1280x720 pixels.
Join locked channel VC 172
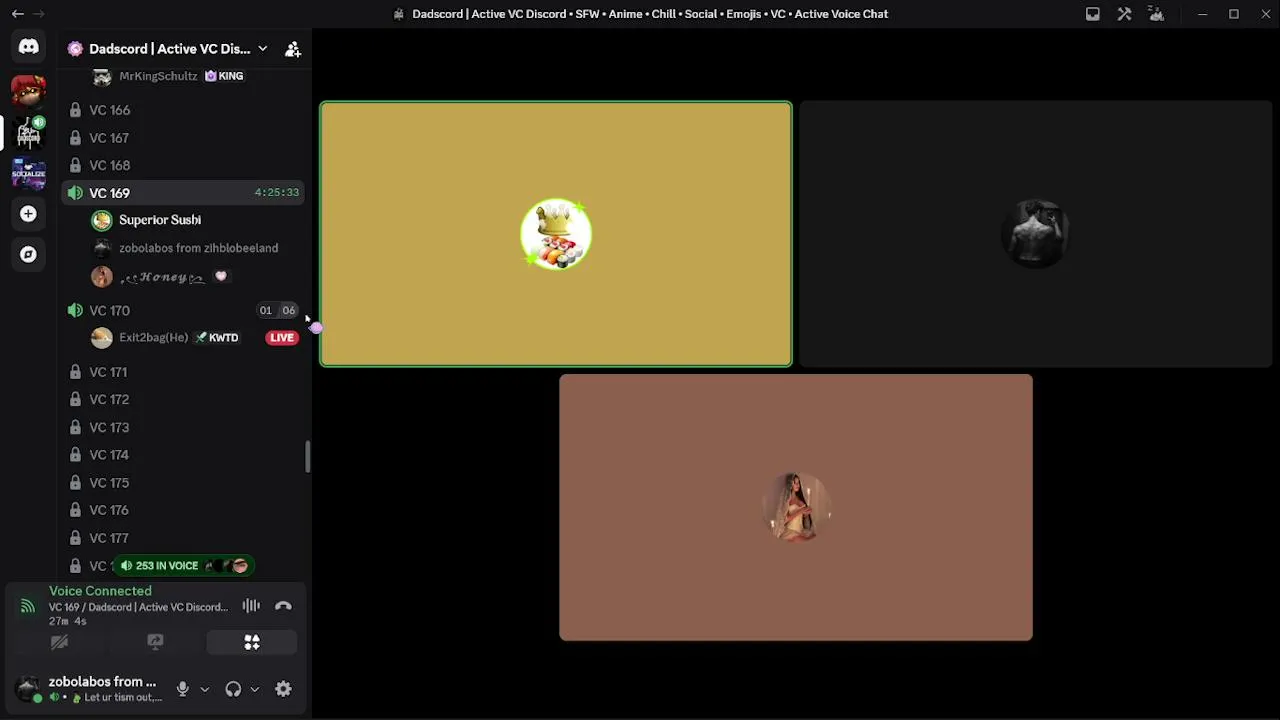tap(184, 399)
